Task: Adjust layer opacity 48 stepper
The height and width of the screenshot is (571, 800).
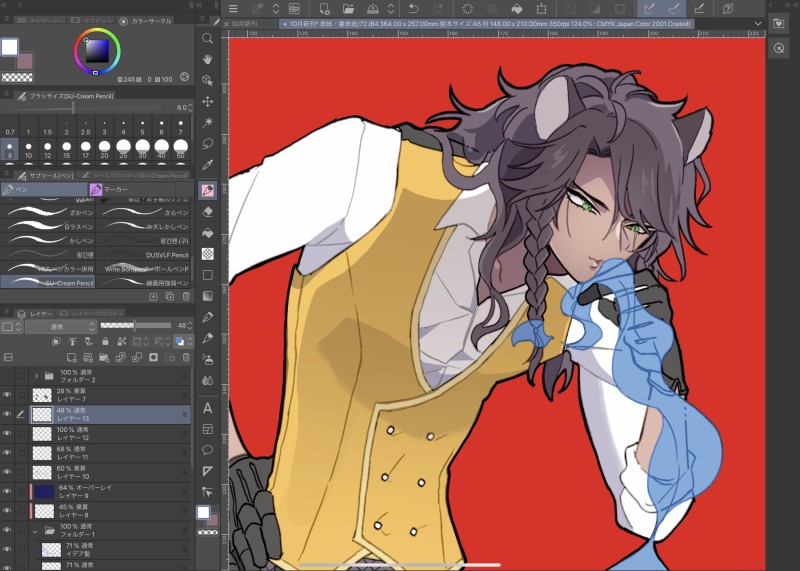Action: click(190, 326)
